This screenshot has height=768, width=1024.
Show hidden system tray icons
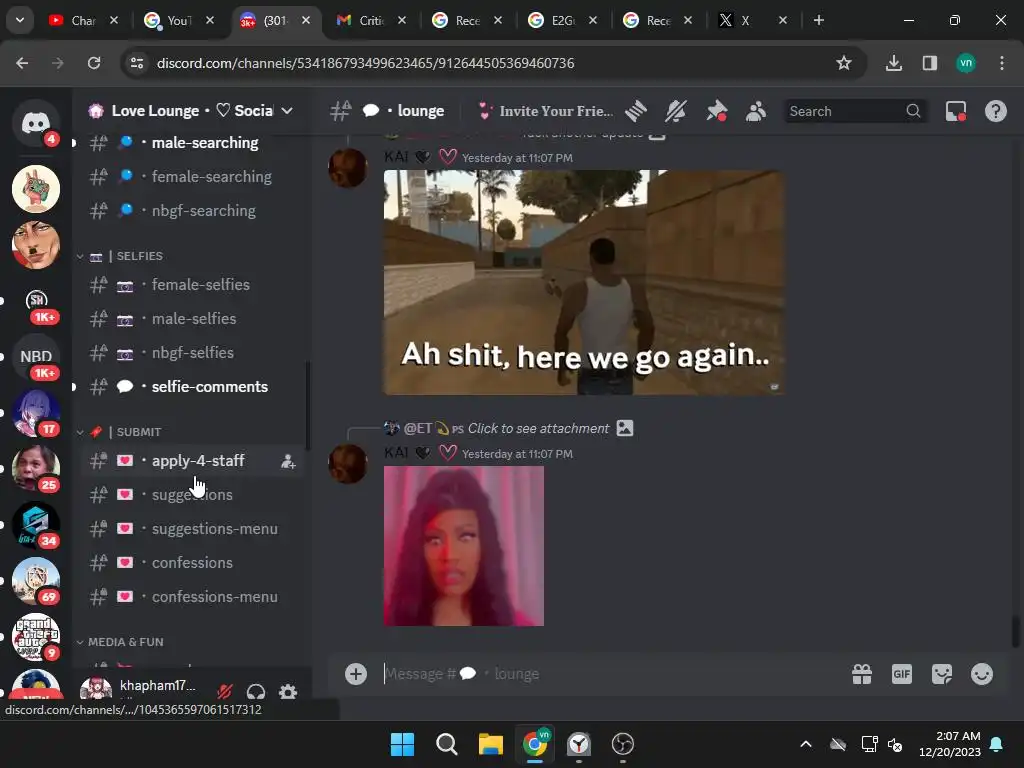806,744
